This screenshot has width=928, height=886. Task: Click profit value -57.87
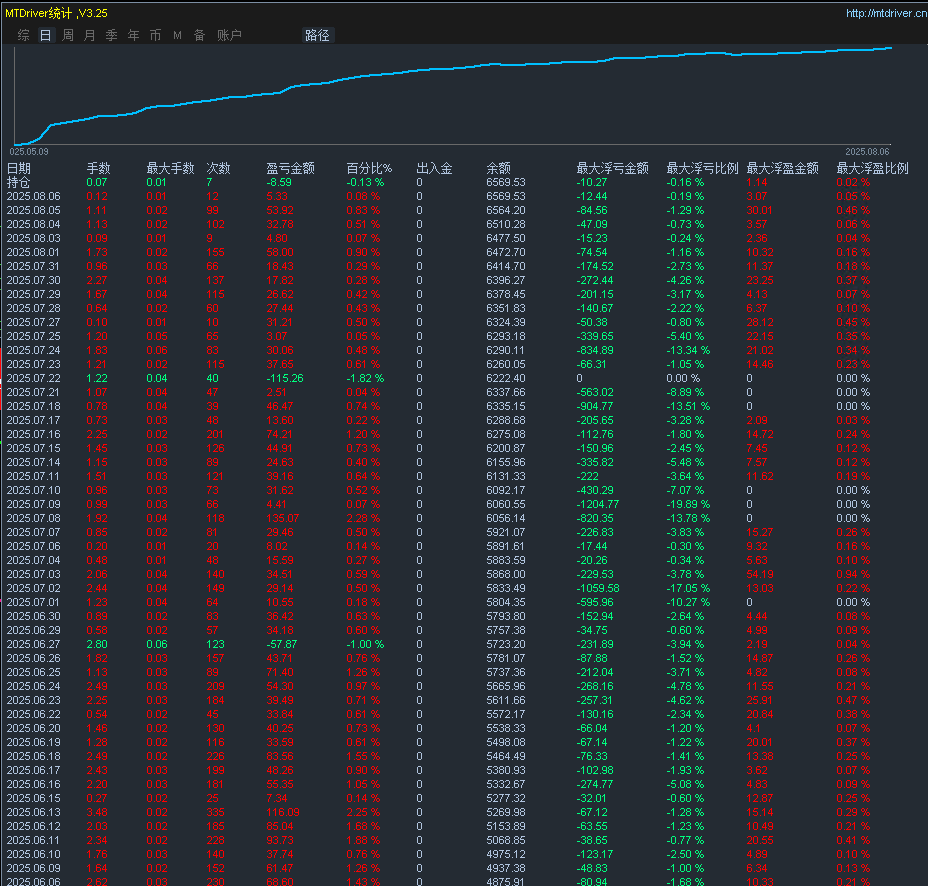(x=282, y=645)
